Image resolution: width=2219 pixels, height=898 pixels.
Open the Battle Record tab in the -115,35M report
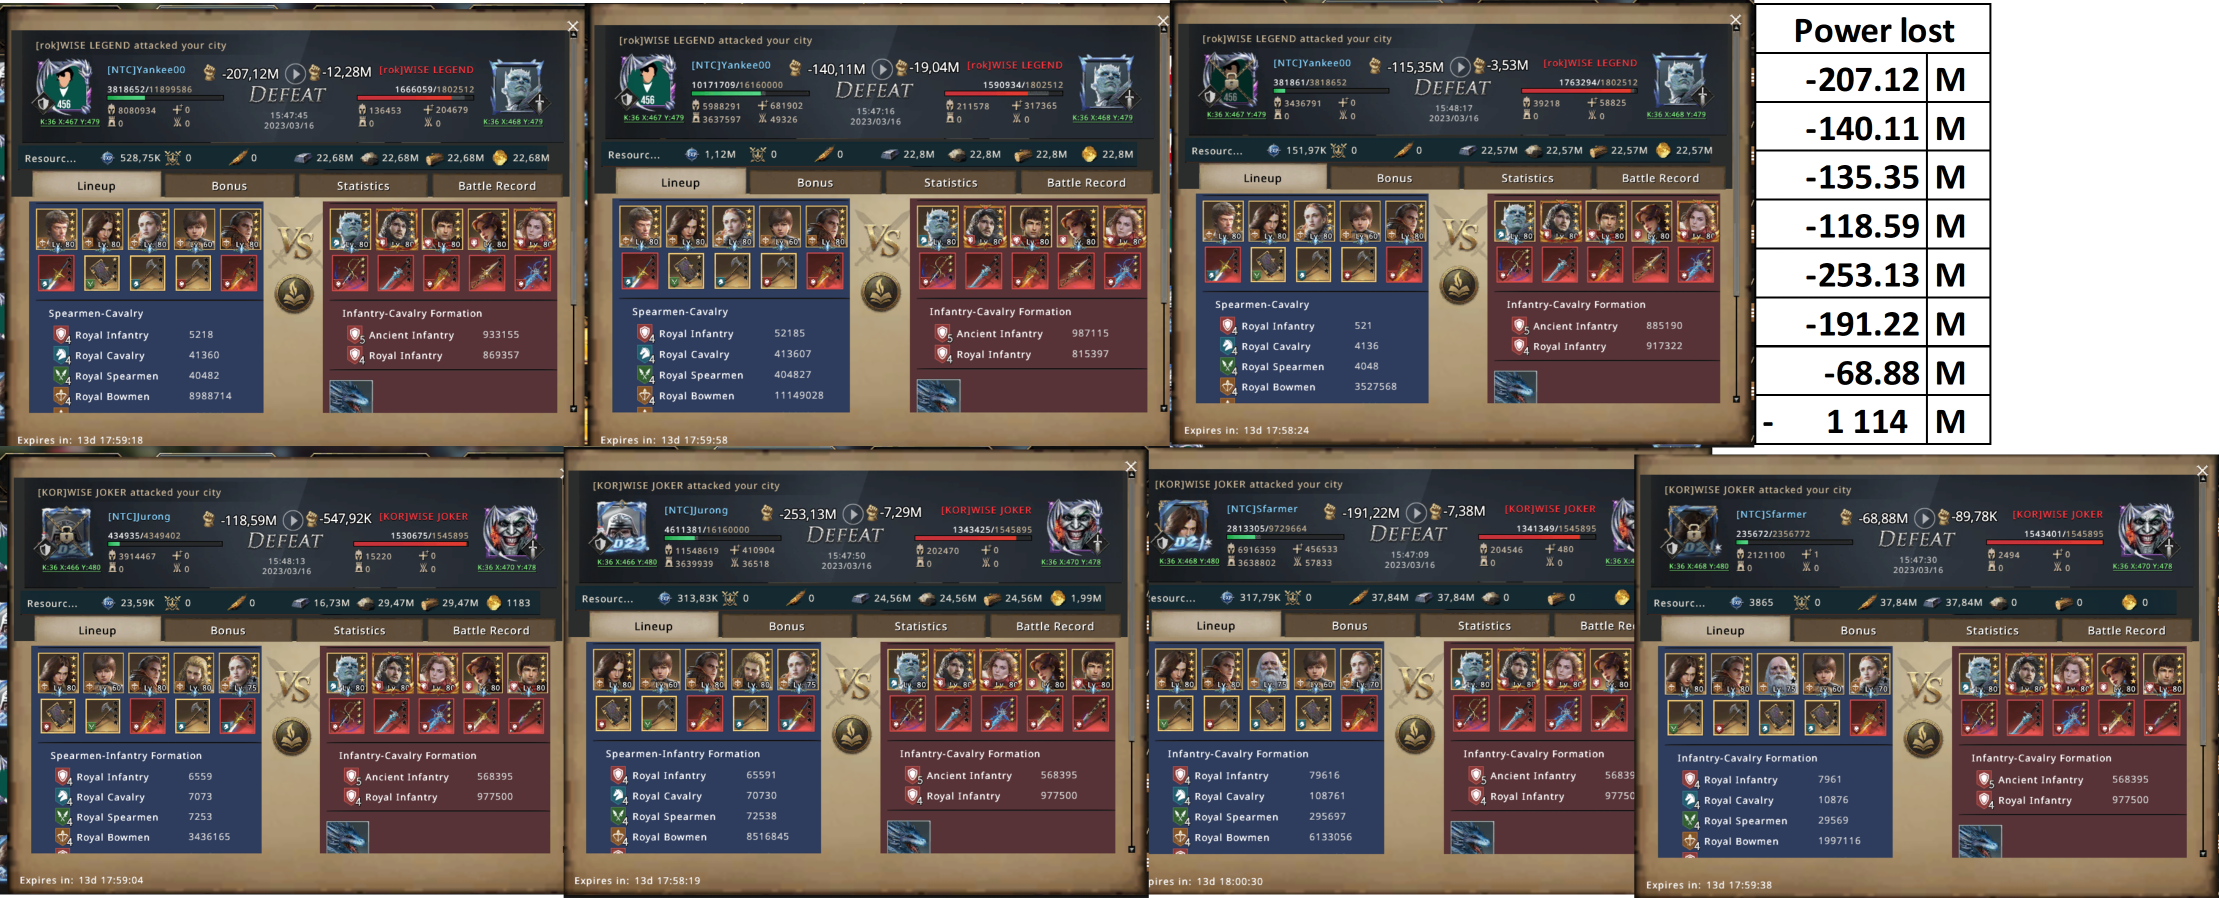click(x=1659, y=178)
